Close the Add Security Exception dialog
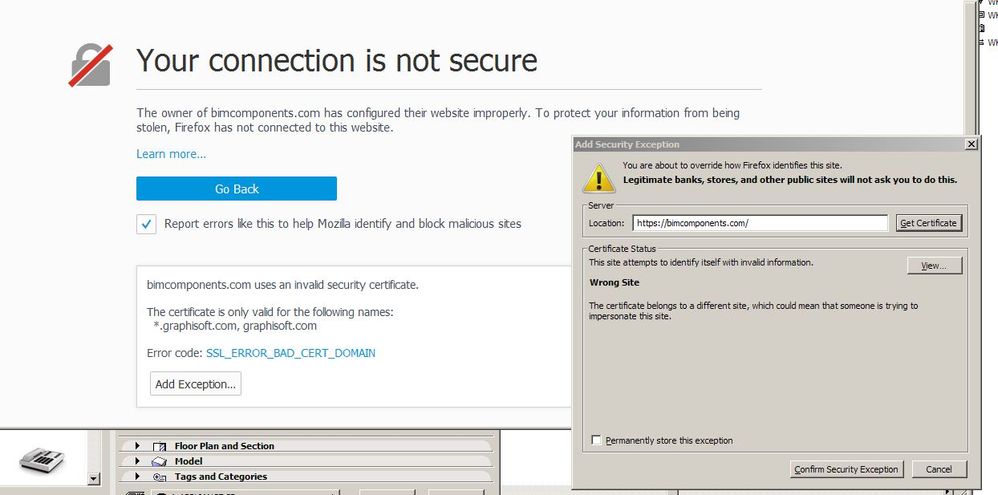The image size is (998, 495). [970, 144]
